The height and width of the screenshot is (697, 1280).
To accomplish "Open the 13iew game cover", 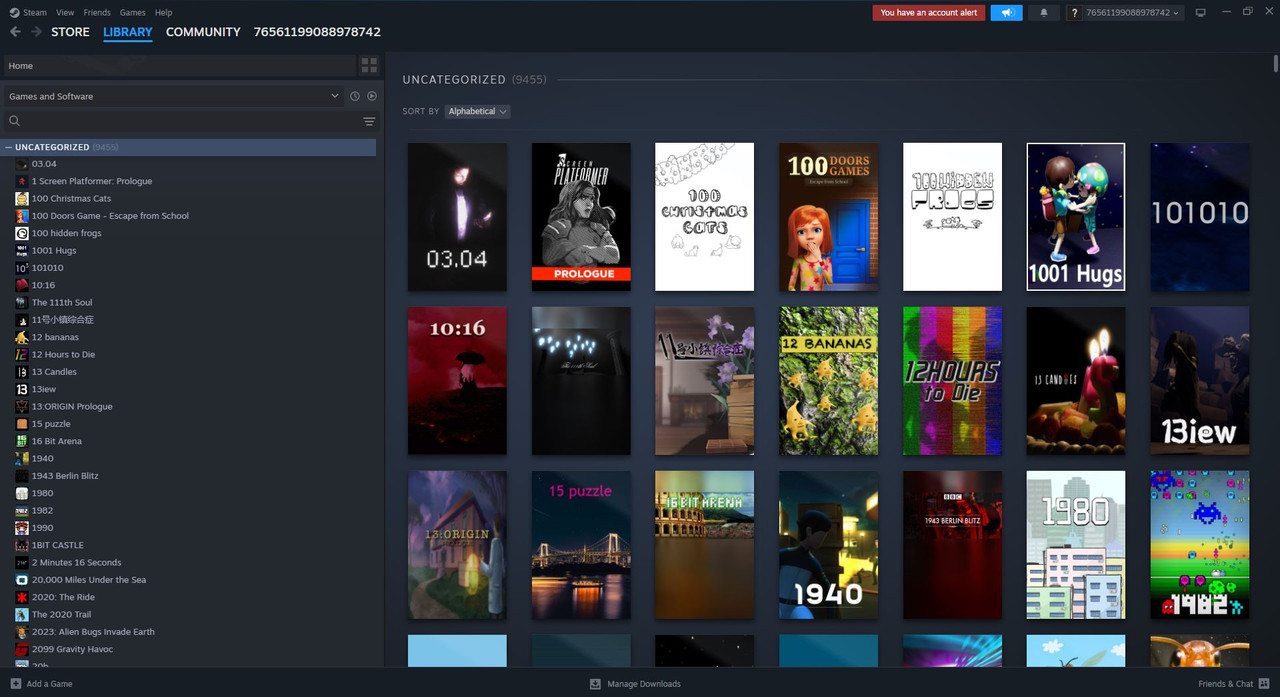I will (1200, 381).
